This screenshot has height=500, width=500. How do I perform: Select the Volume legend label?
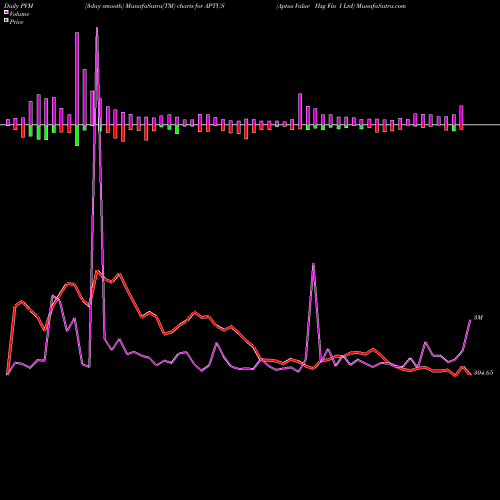(x=19, y=14)
